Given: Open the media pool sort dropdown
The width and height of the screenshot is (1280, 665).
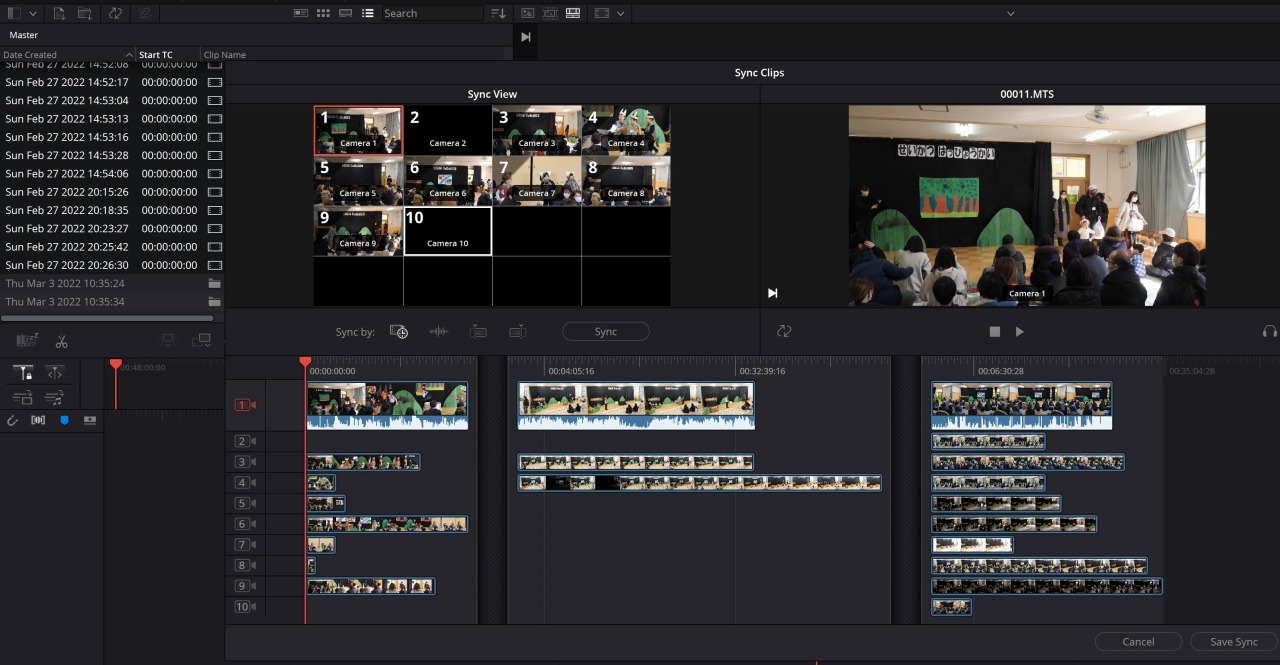Looking at the screenshot, I should pos(498,13).
